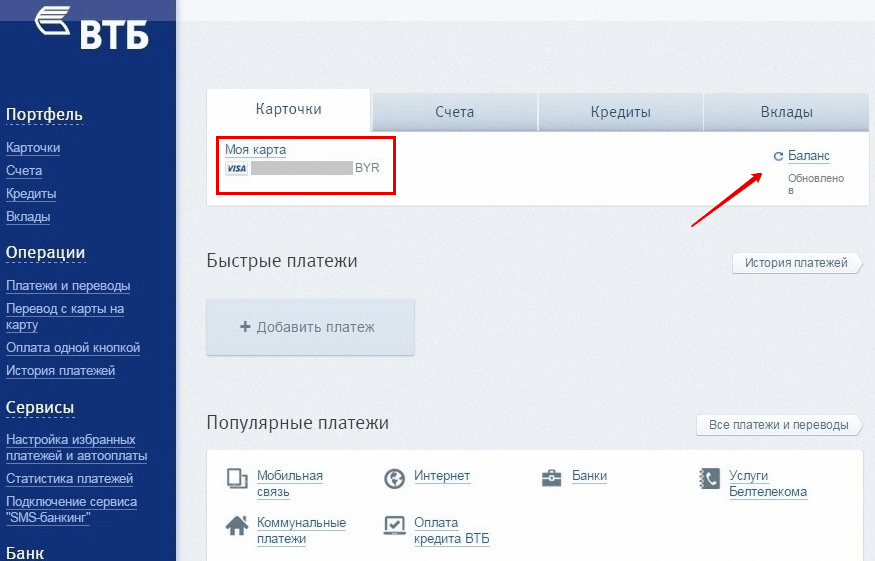
Task: Open Платежи и переводы in sidebar
Action: click(x=68, y=286)
